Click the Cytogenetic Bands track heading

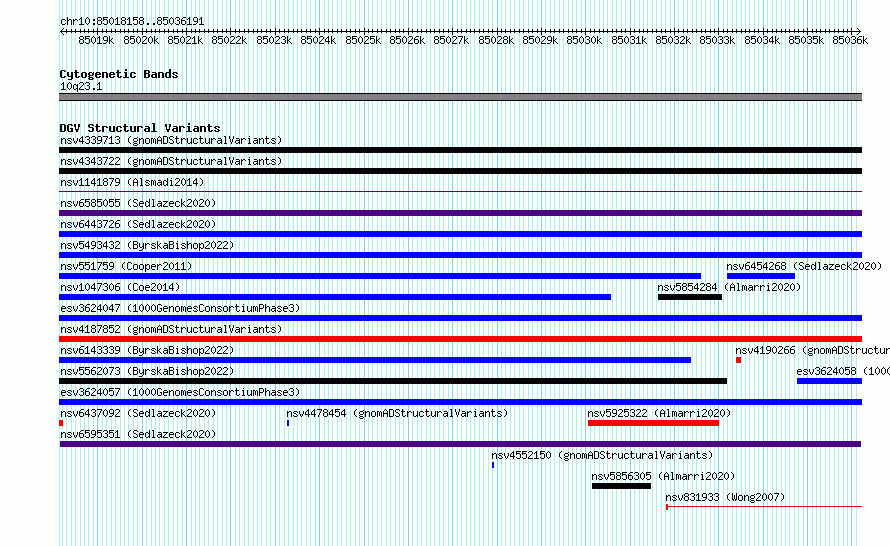[119, 74]
